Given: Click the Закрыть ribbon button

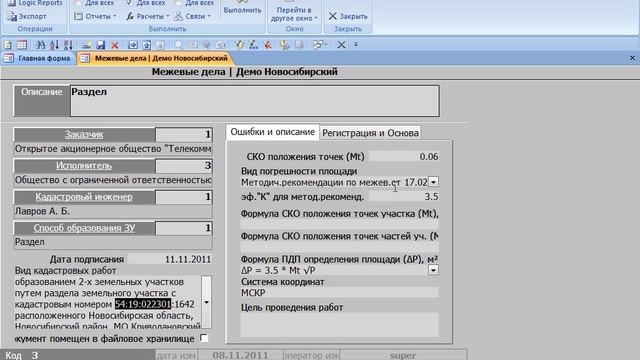Looking at the screenshot, I should pyautogui.click(x=348, y=16).
